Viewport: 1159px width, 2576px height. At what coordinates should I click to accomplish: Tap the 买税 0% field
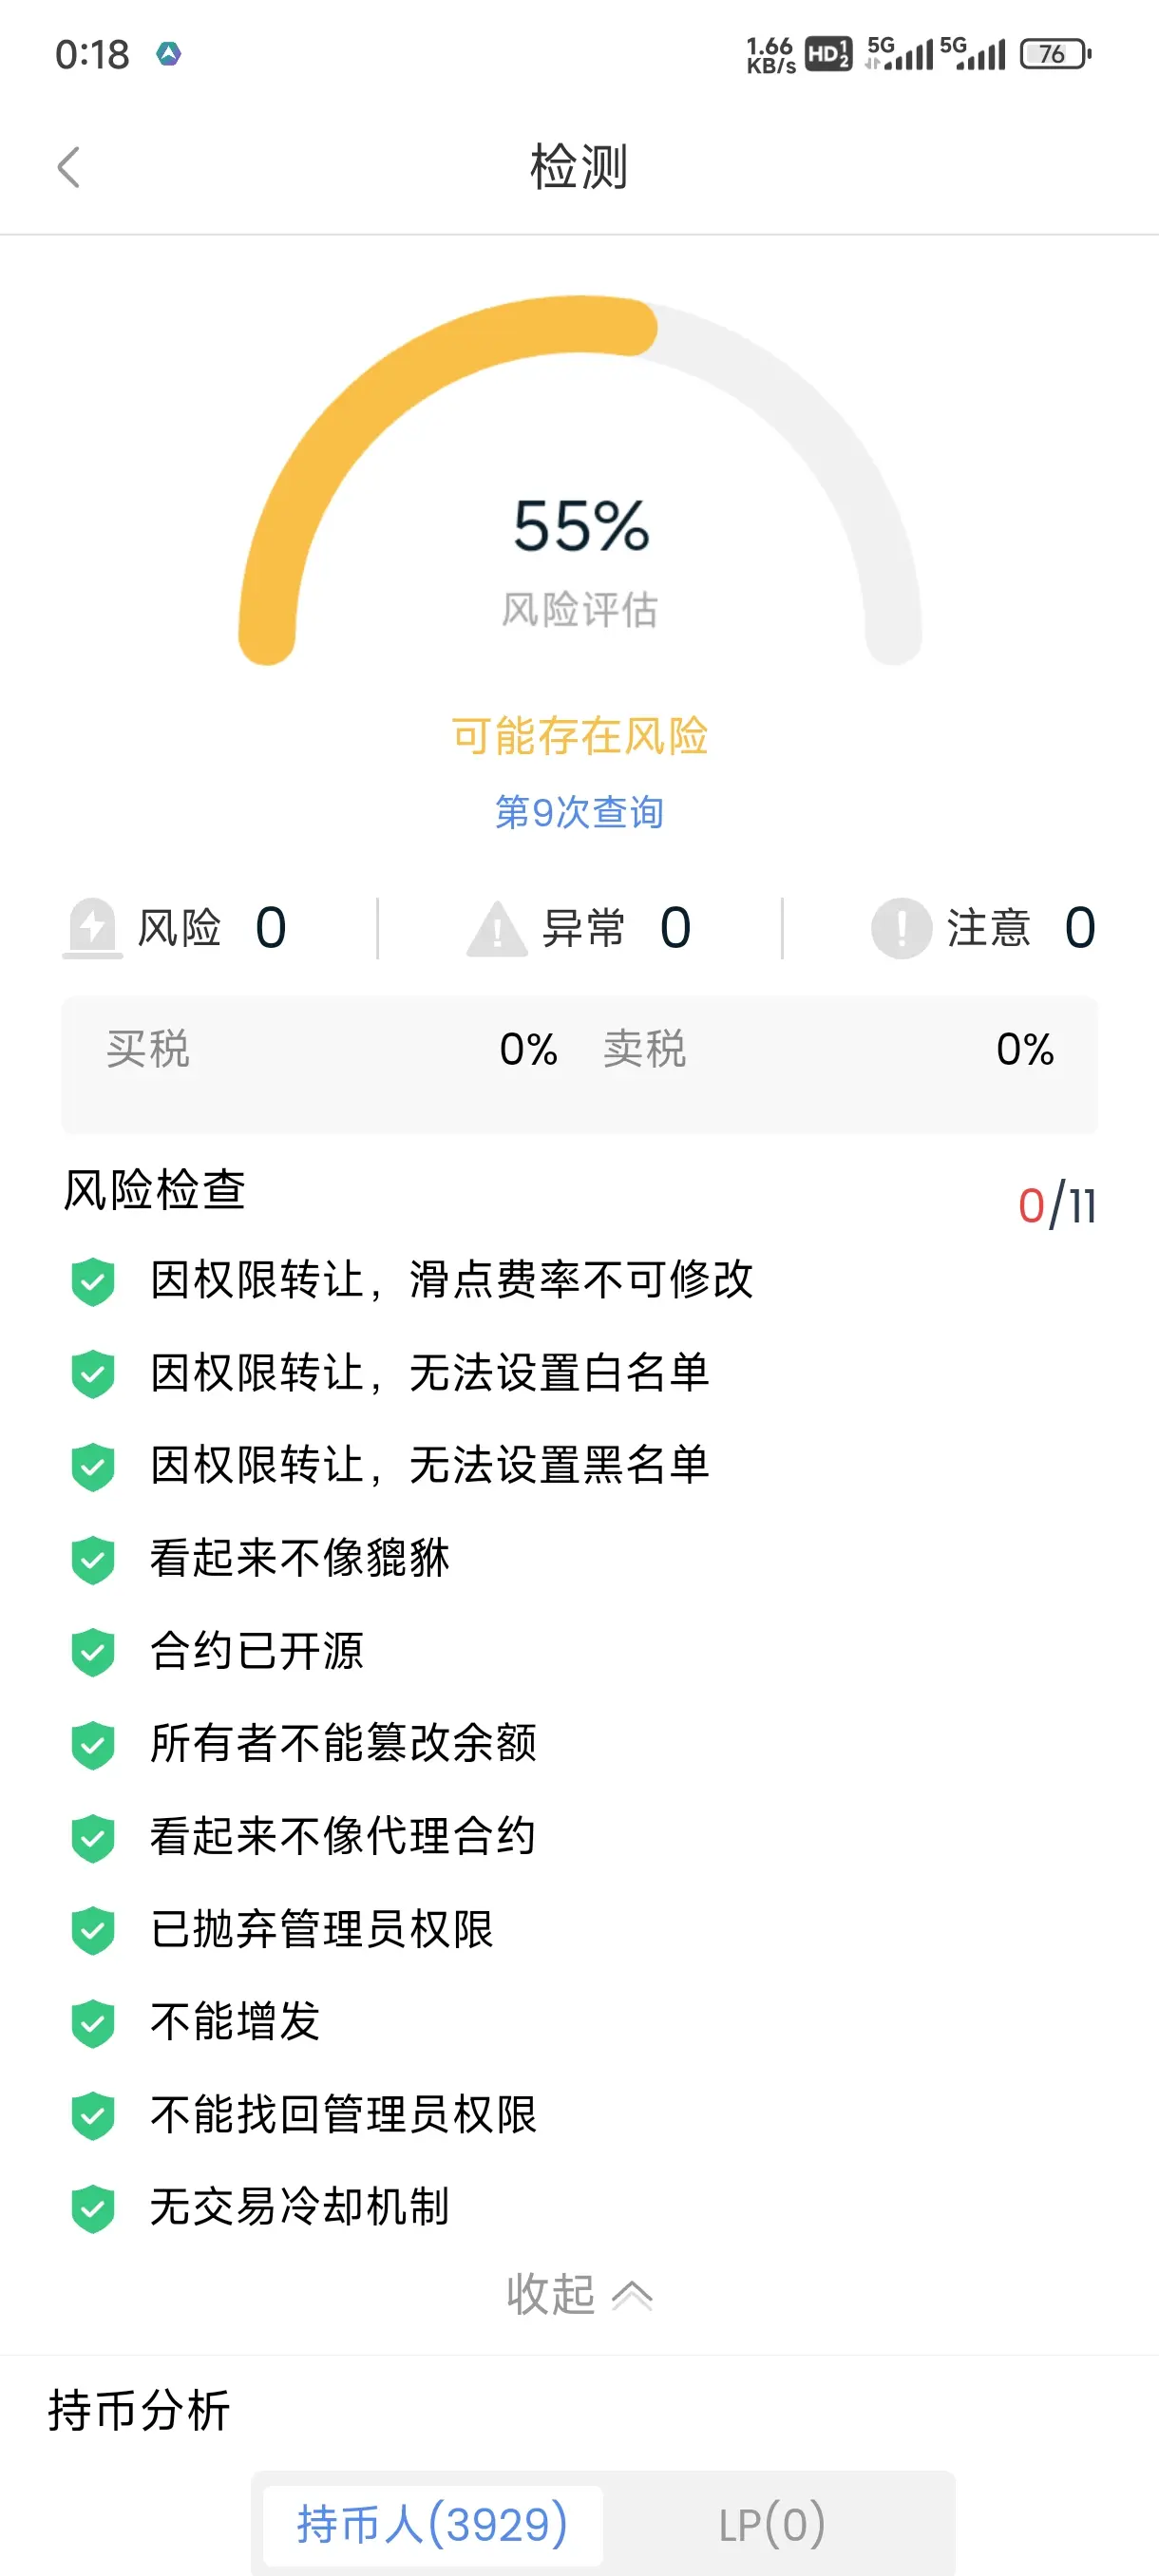click(332, 1049)
